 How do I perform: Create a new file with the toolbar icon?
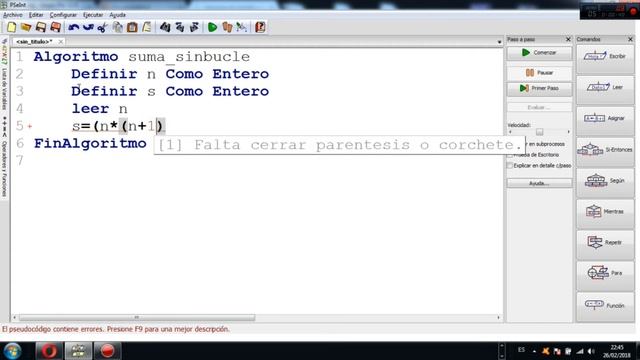(x=11, y=27)
